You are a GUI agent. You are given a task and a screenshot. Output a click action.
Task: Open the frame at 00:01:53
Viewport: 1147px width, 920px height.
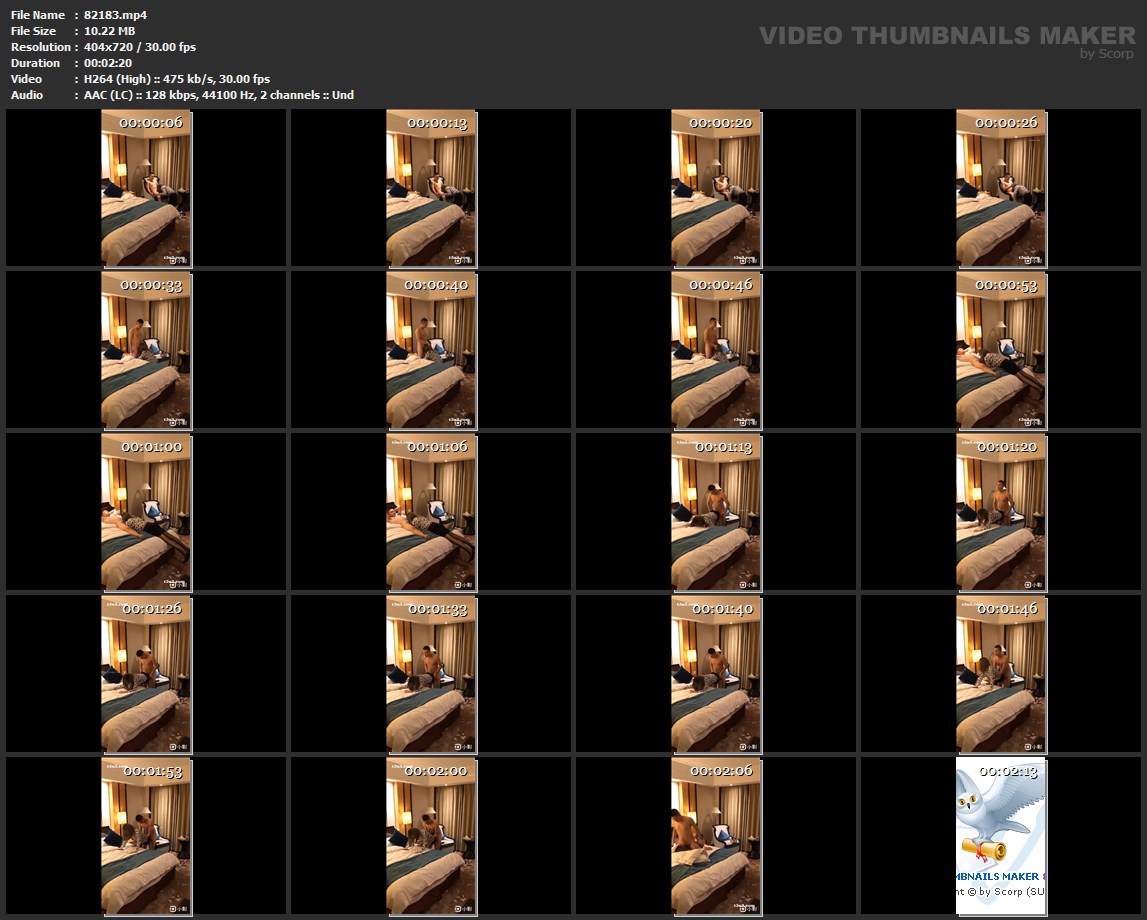[146, 837]
